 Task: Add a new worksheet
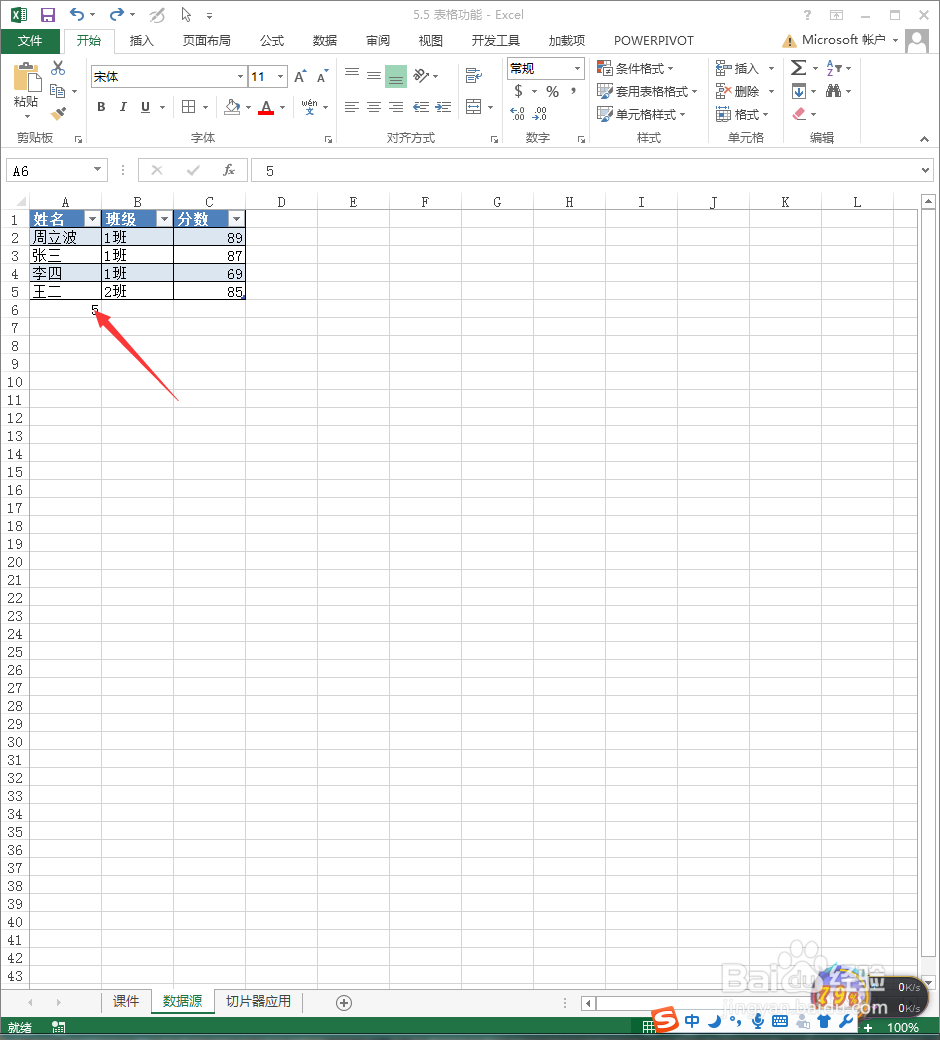pyautogui.click(x=344, y=1003)
